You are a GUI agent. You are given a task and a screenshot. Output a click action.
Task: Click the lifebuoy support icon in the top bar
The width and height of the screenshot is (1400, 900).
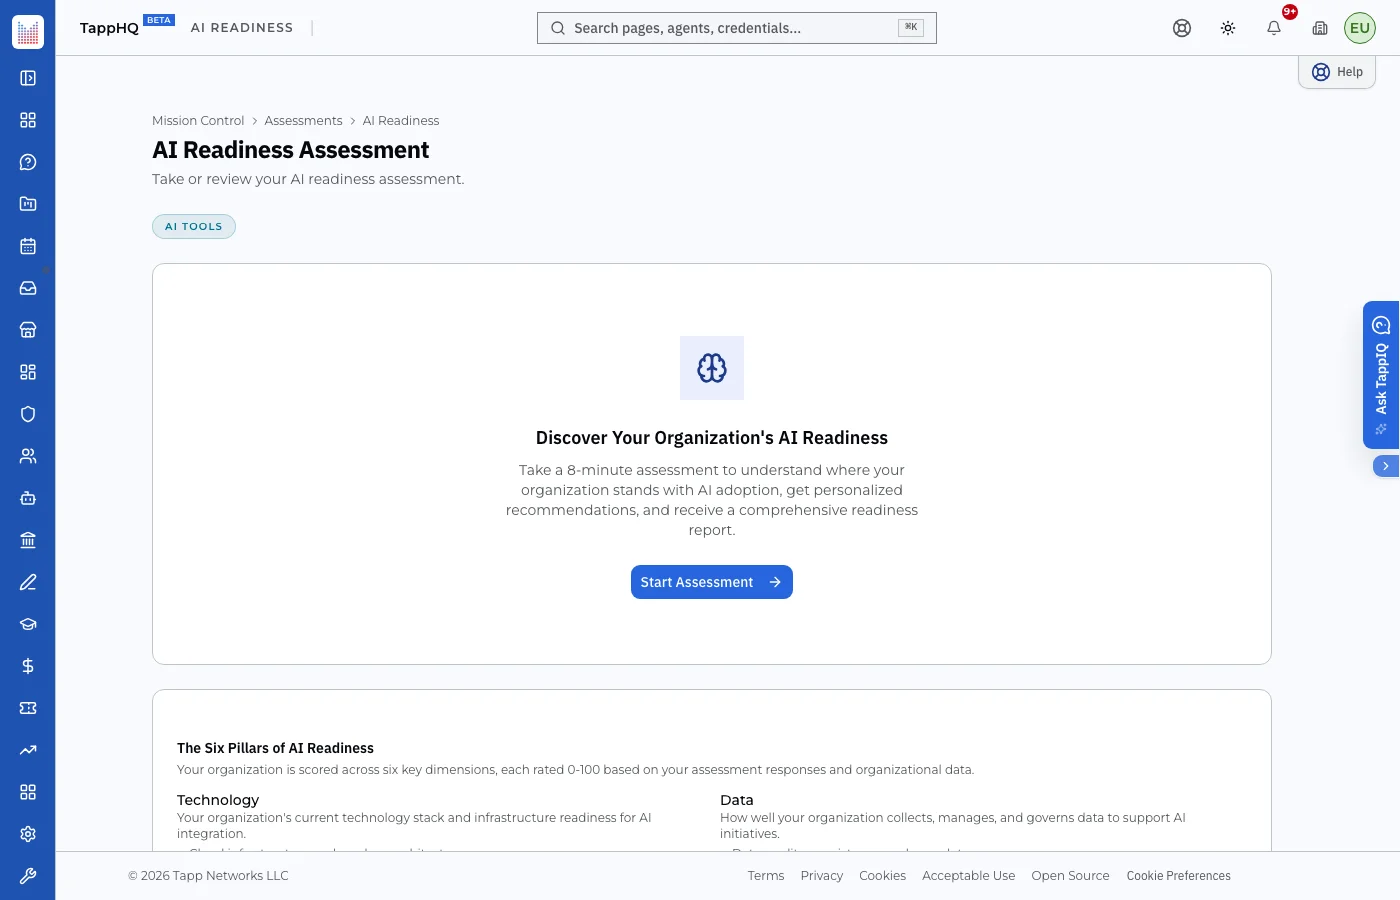point(1182,28)
